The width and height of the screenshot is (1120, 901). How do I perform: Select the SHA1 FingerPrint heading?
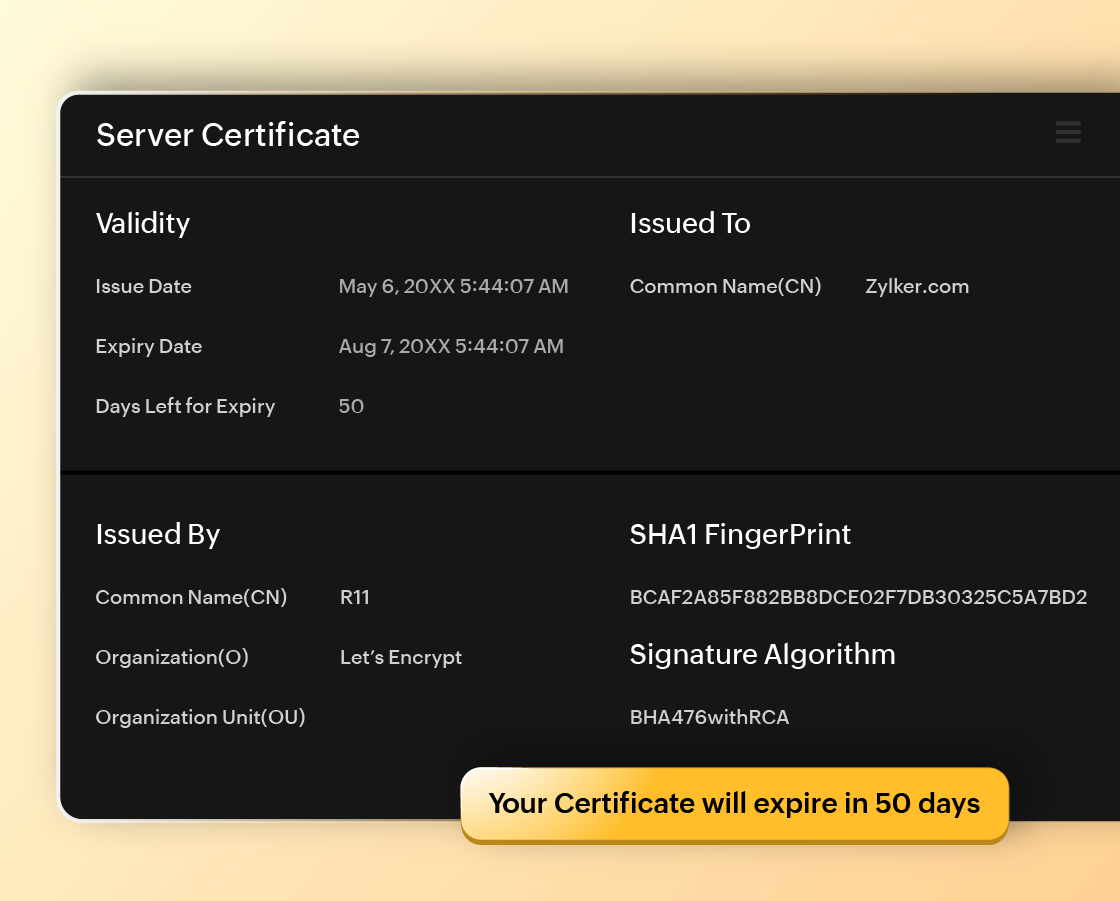tap(740, 534)
